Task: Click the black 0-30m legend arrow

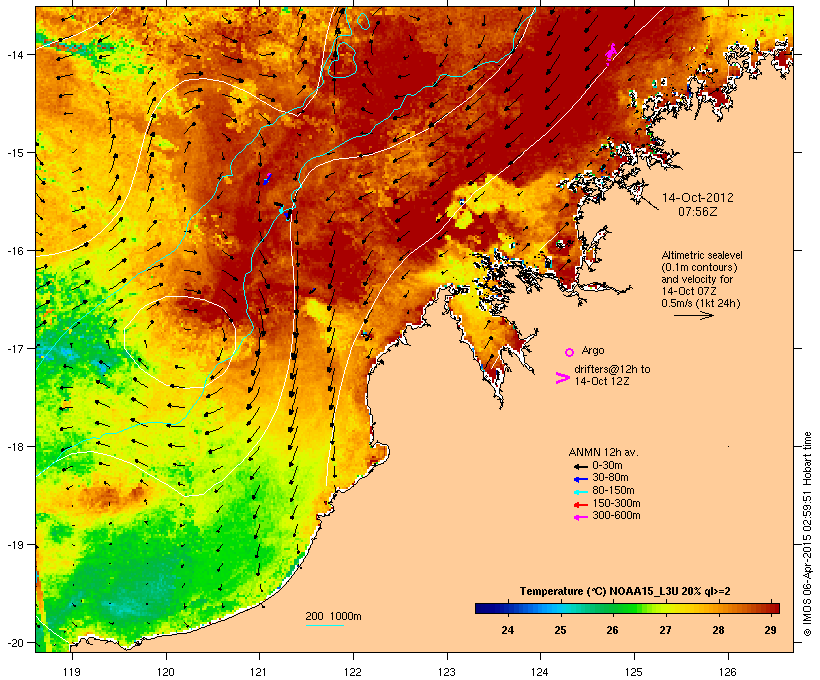Action: point(580,466)
